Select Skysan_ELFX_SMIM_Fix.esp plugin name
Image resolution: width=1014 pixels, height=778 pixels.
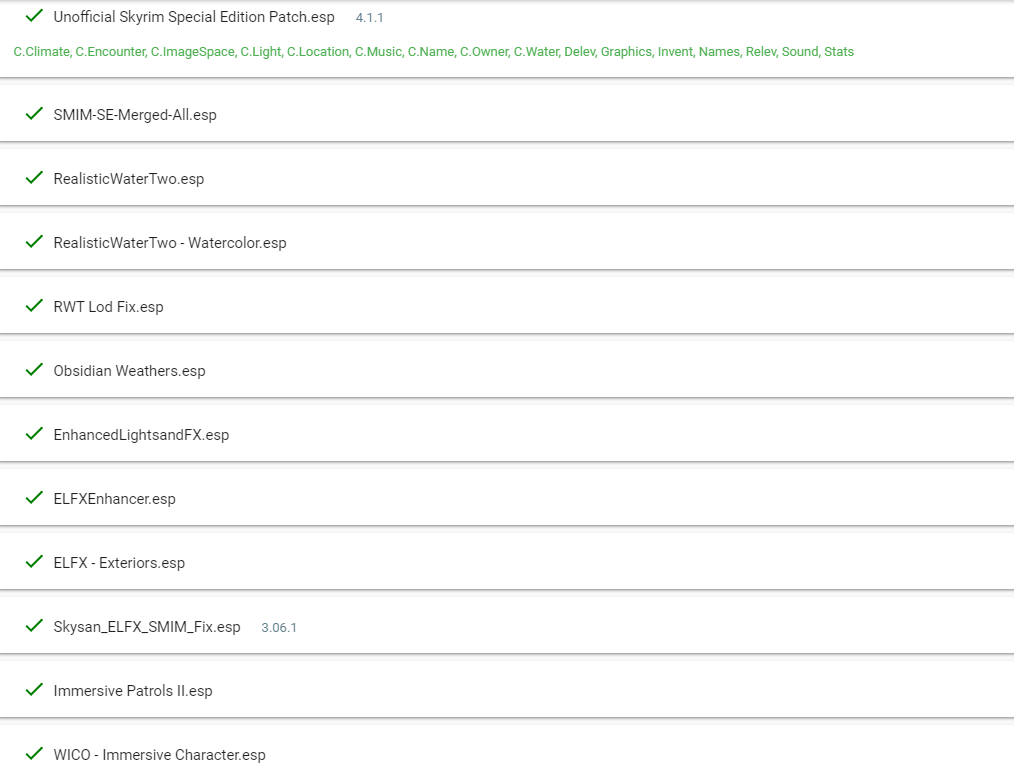pos(147,627)
